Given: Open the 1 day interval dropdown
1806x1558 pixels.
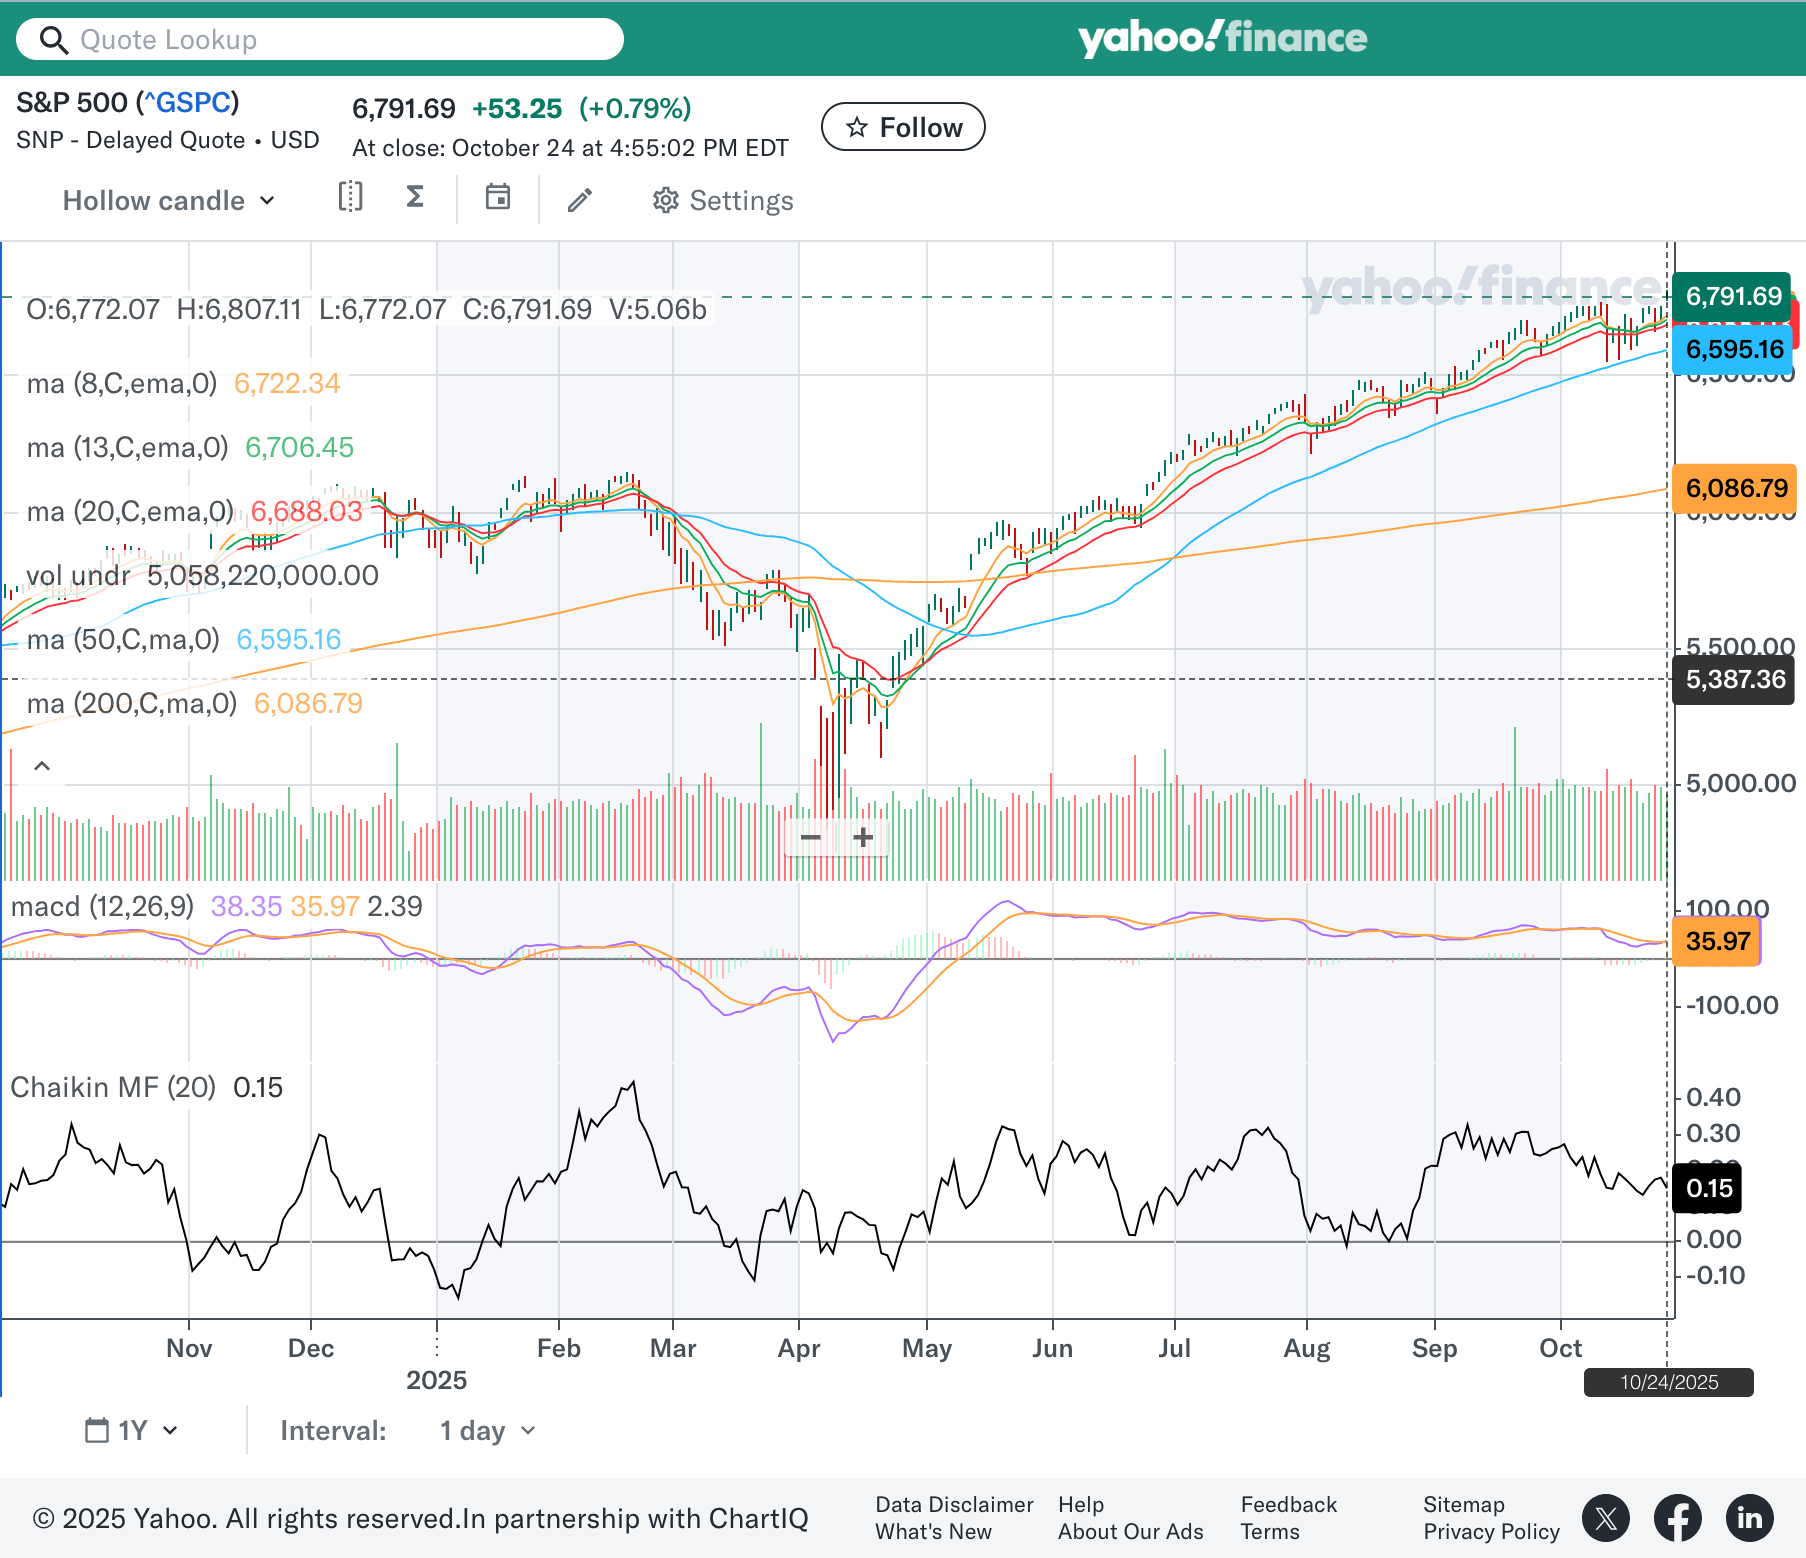Looking at the screenshot, I should [488, 1431].
